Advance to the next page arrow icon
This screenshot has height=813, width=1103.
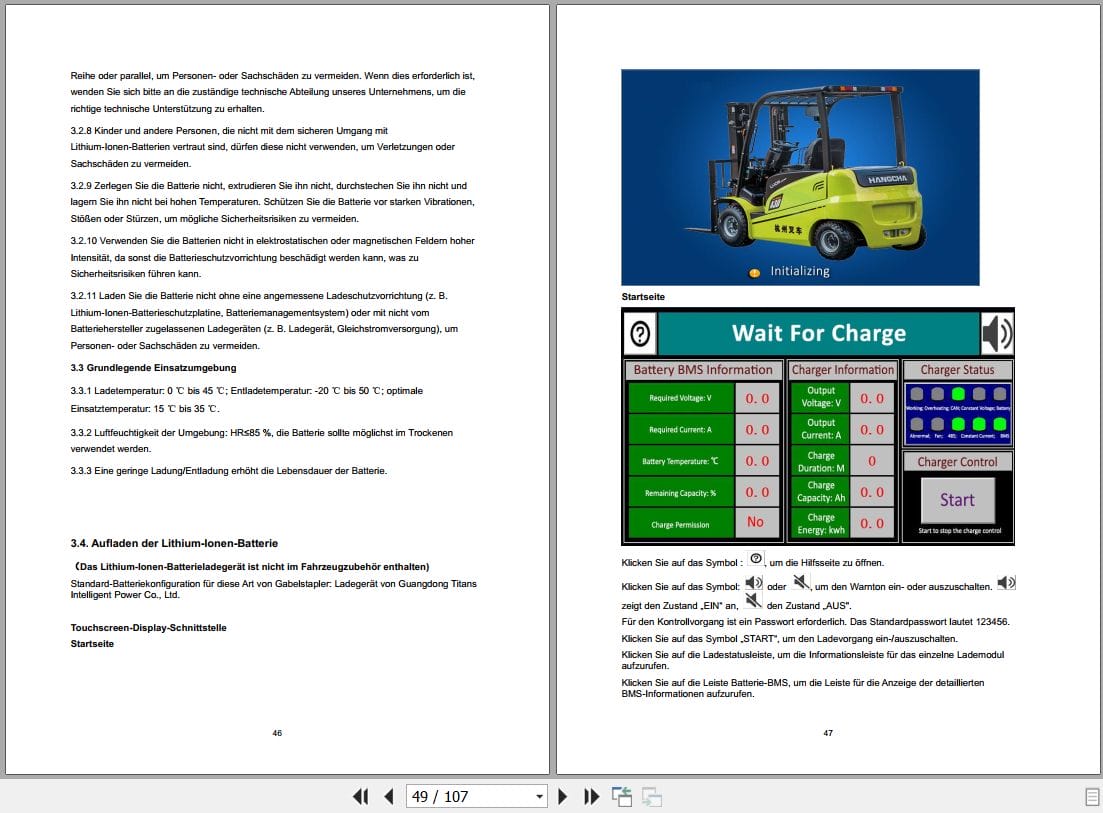click(563, 796)
